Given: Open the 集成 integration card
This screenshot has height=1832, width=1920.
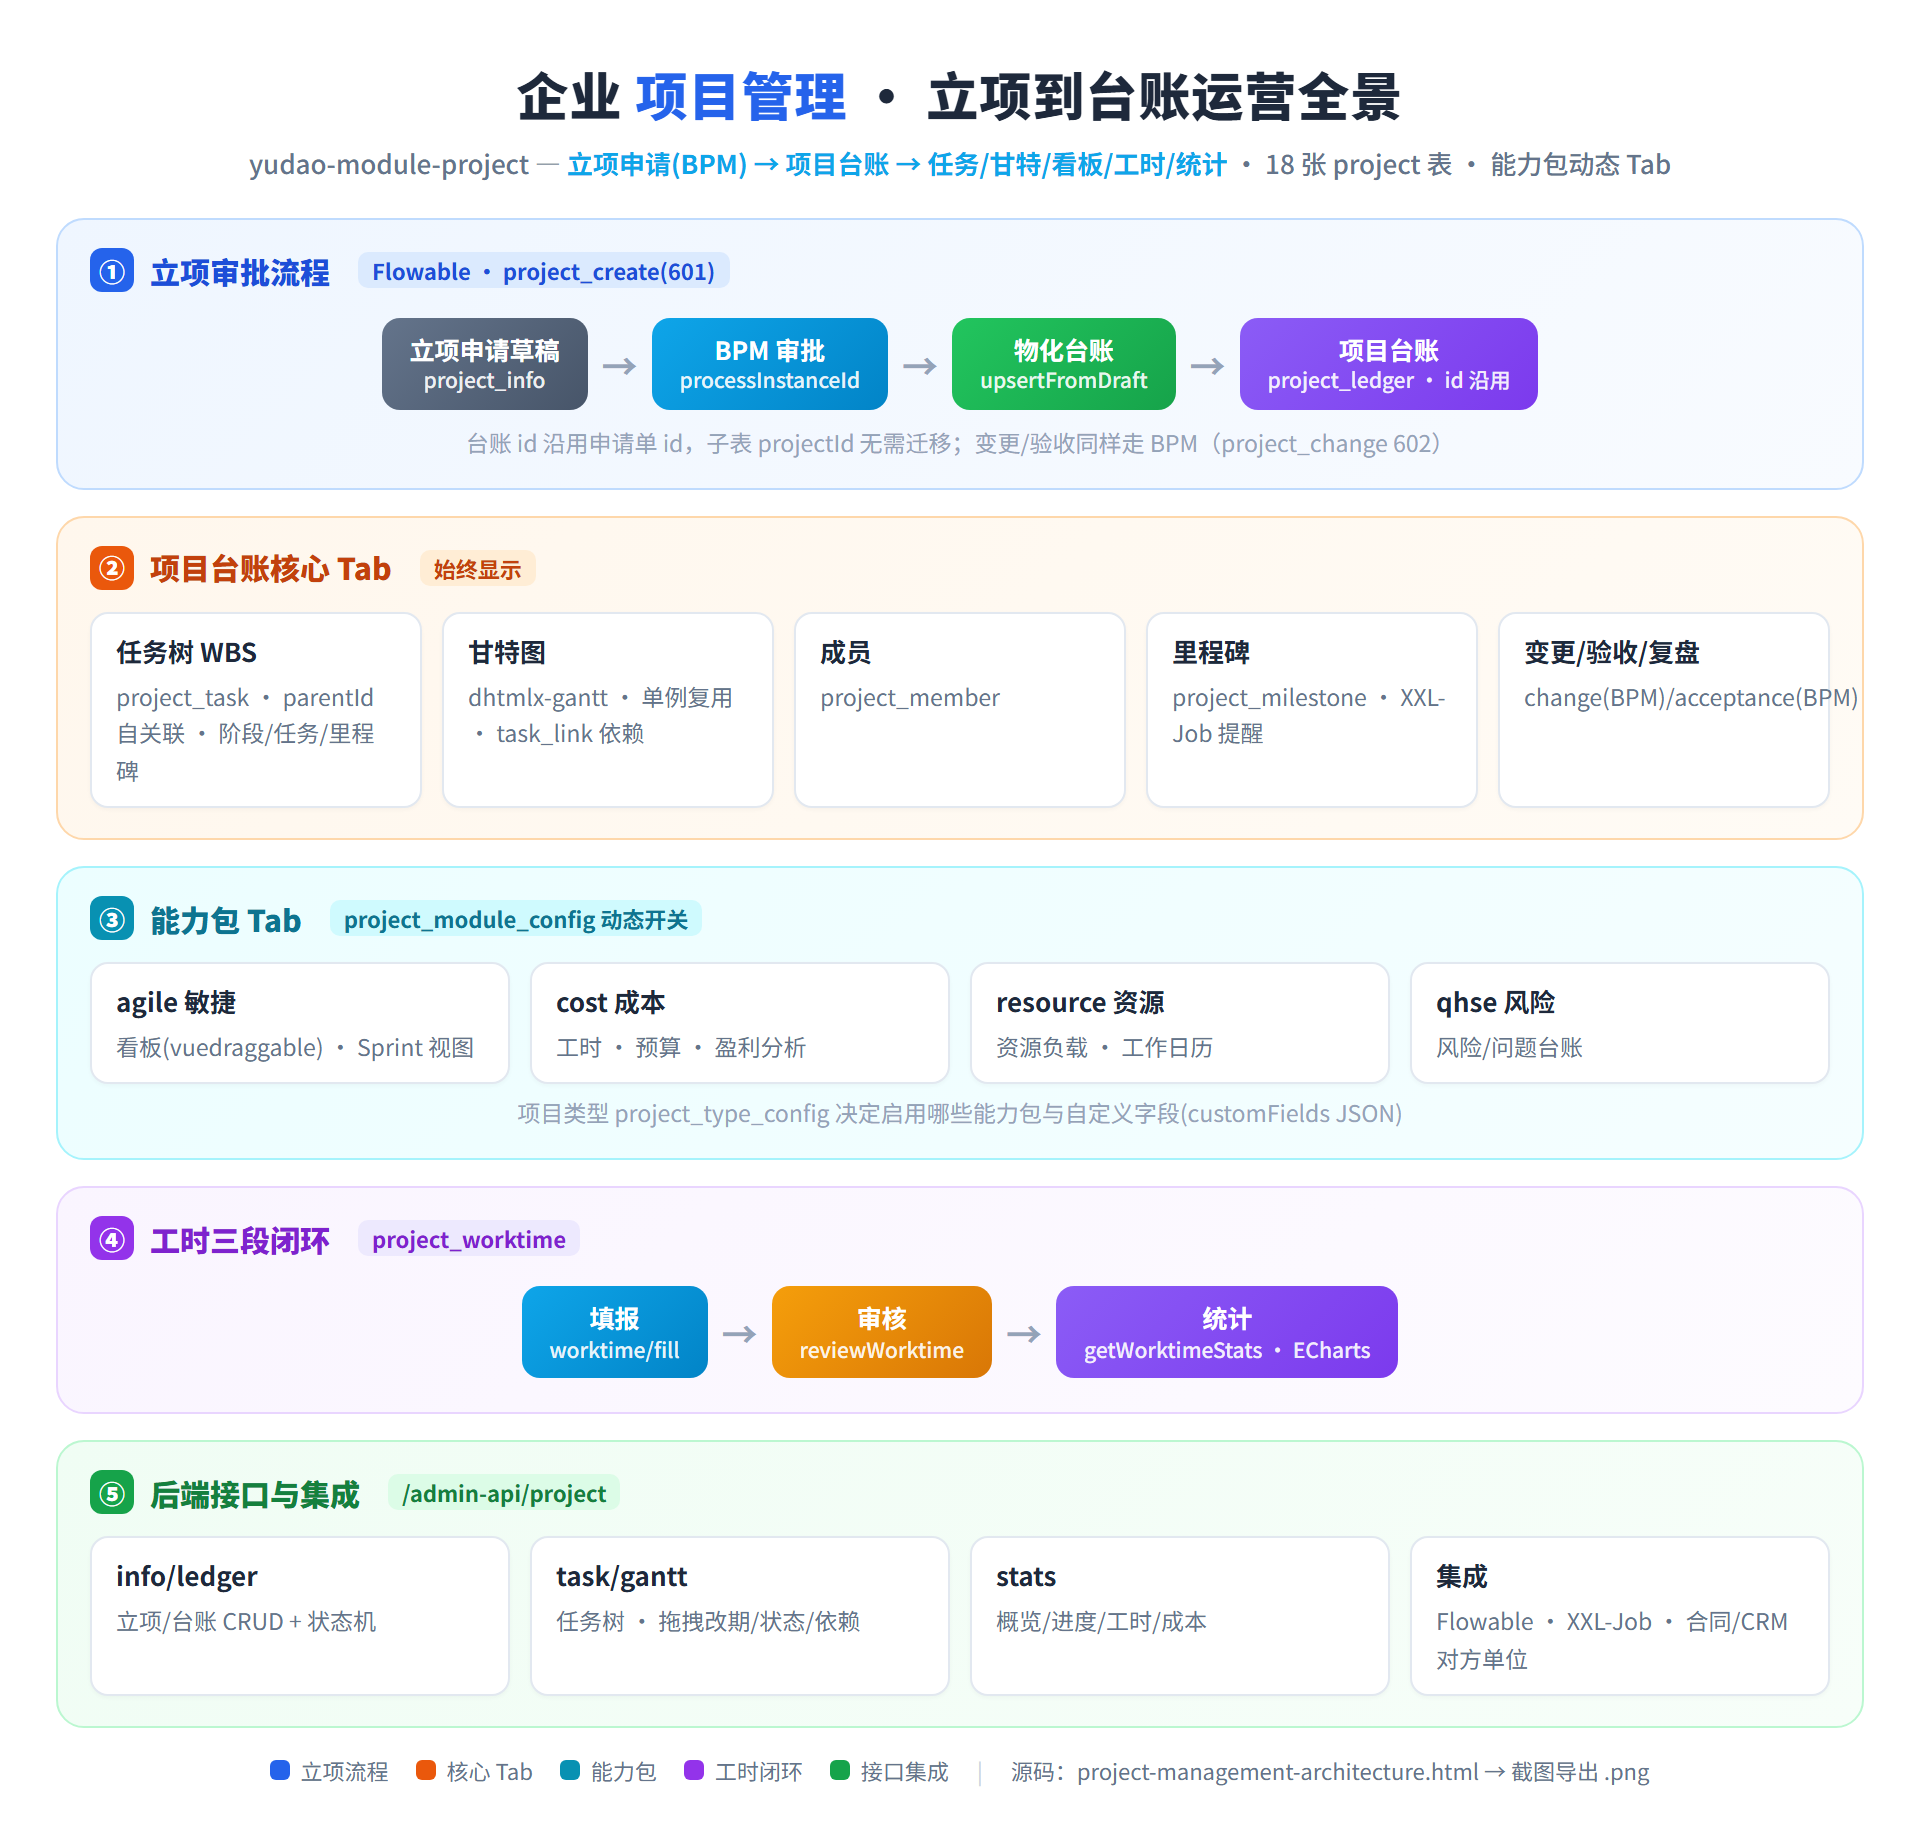Looking at the screenshot, I should [x=1620, y=1616].
